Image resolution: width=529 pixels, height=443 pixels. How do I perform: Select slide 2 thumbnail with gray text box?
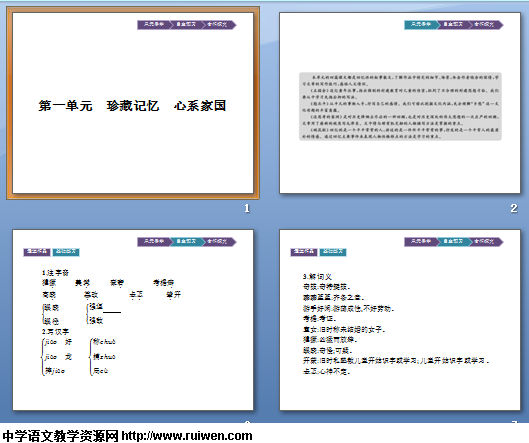pos(400,103)
